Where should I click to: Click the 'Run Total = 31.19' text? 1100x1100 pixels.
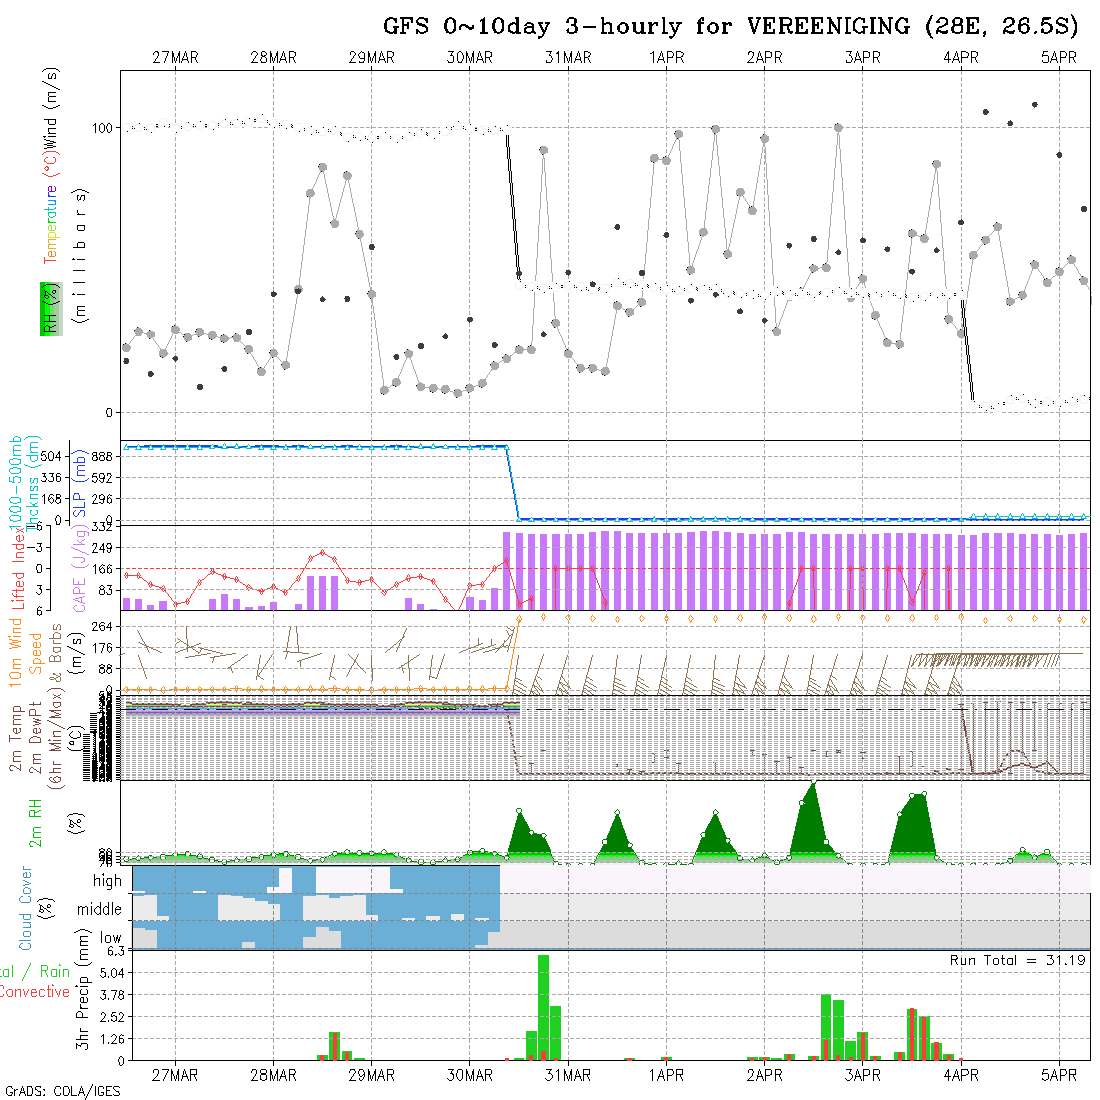click(x=1018, y=960)
